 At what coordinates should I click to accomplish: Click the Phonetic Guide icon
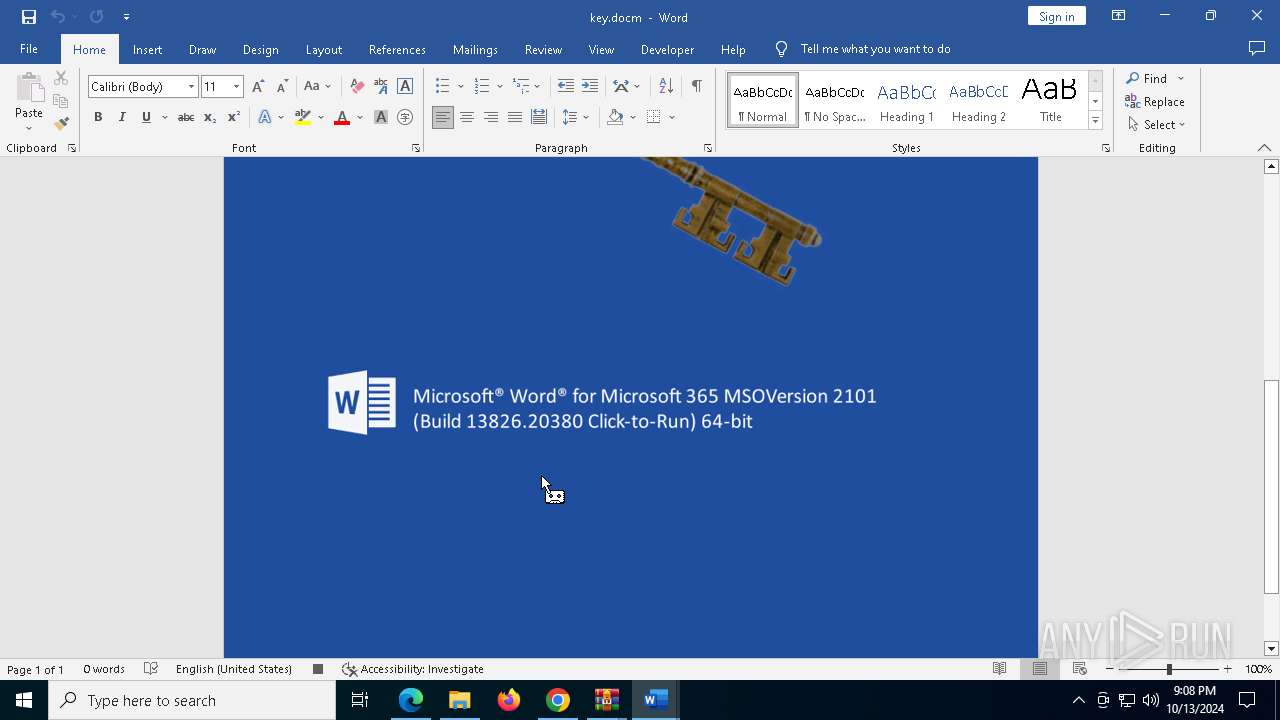pyautogui.click(x=381, y=87)
